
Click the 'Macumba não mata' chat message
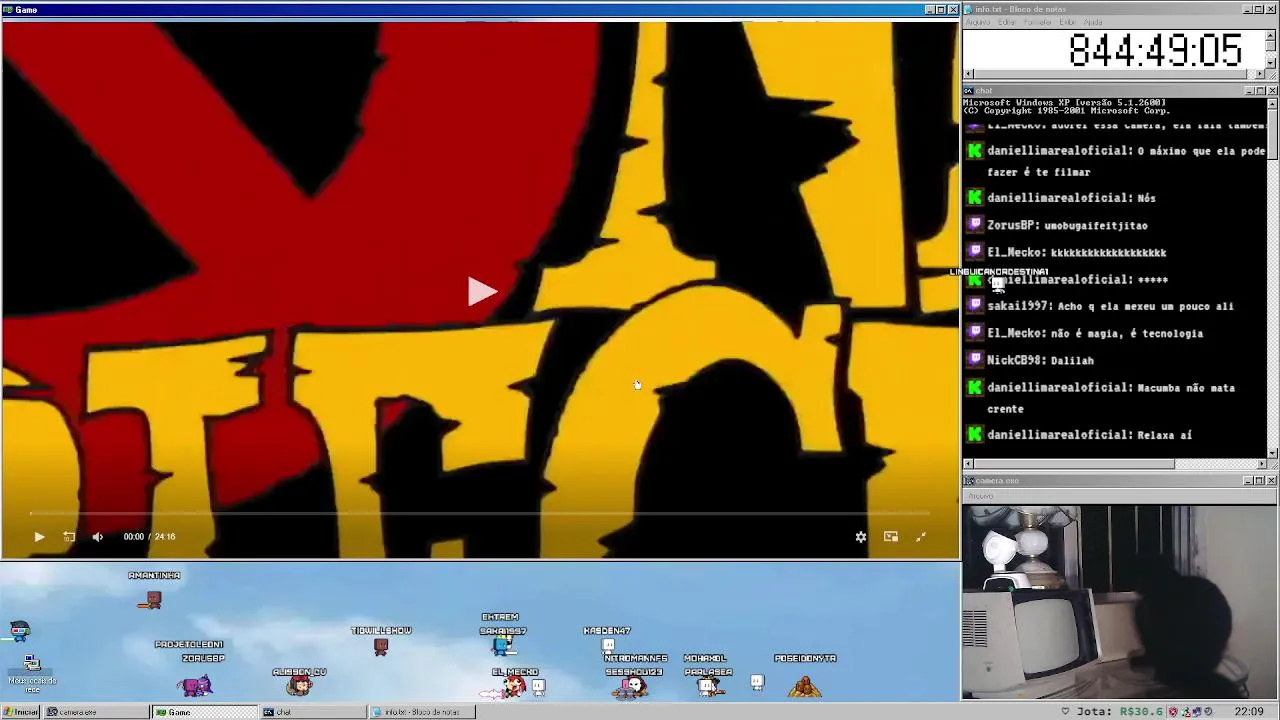pos(1186,388)
